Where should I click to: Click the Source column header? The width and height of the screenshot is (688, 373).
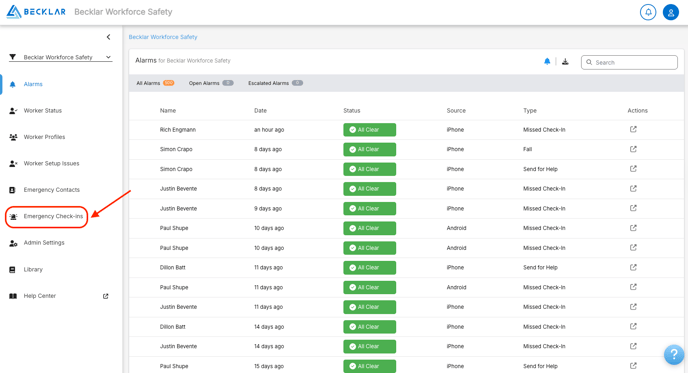pos(456,111)
